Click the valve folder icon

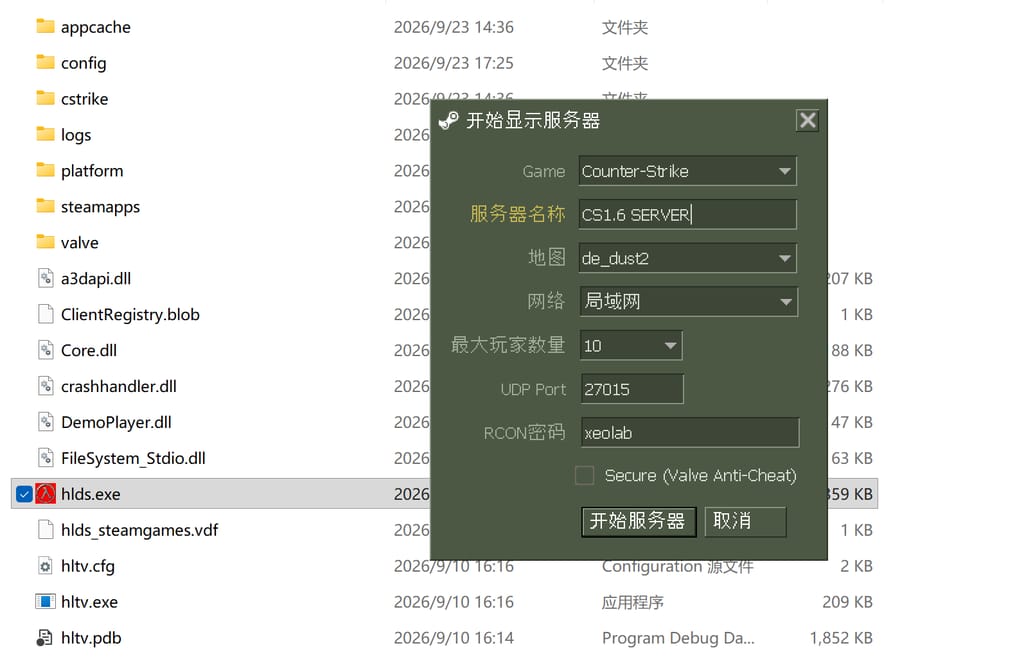click(45, 242)
